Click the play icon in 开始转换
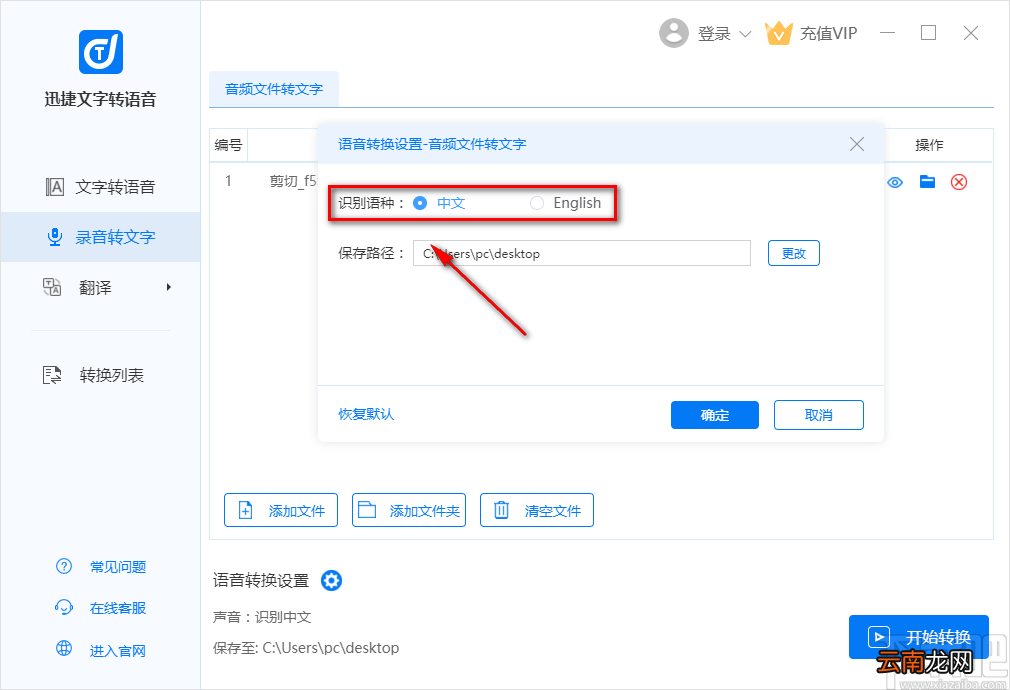This screenshot has height=690, width=1010. click(879, 637)
